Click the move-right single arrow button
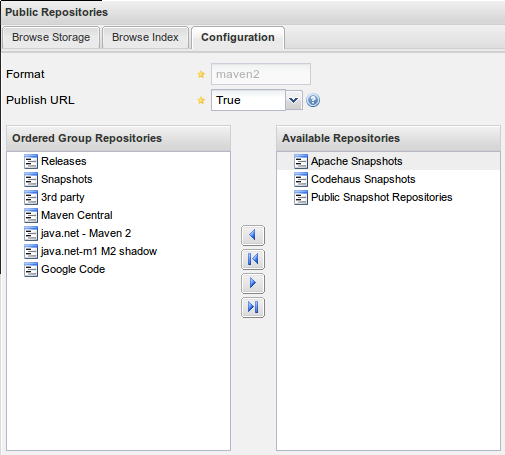The height and width of the screenshot is (455, 505). pos(253,283)
